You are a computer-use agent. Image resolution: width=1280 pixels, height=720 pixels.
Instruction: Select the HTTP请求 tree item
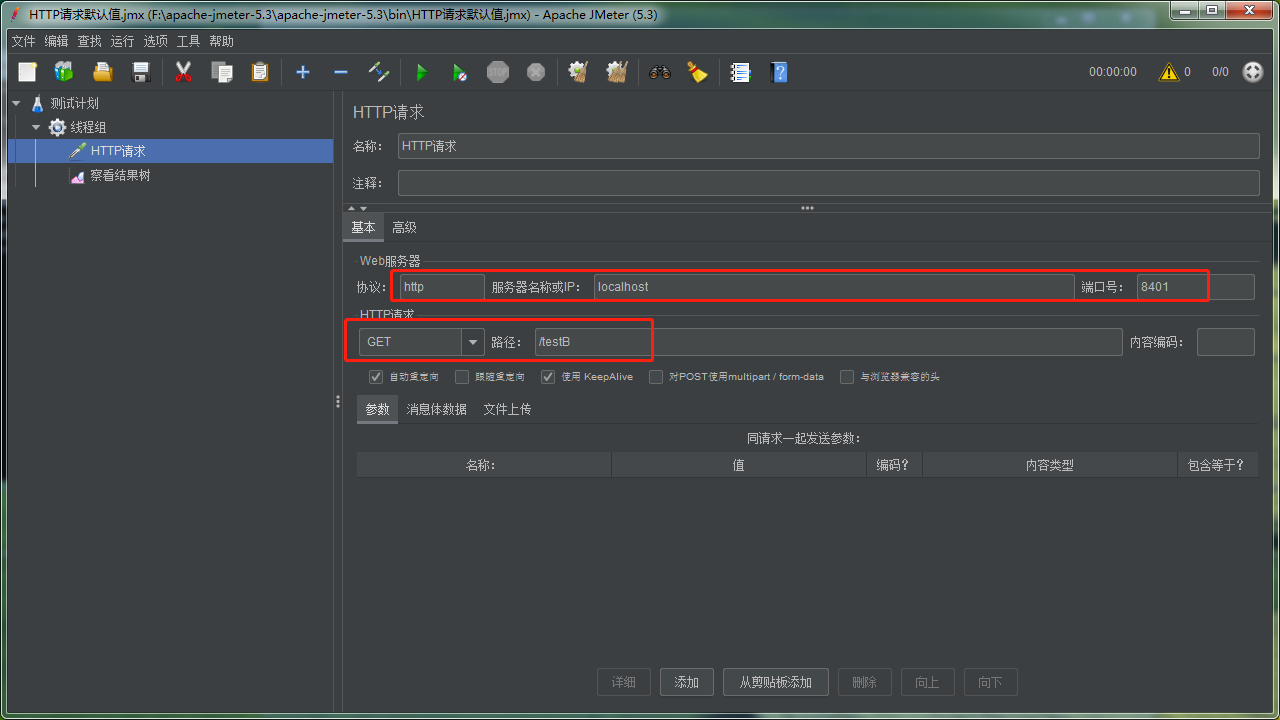[118, 151]
